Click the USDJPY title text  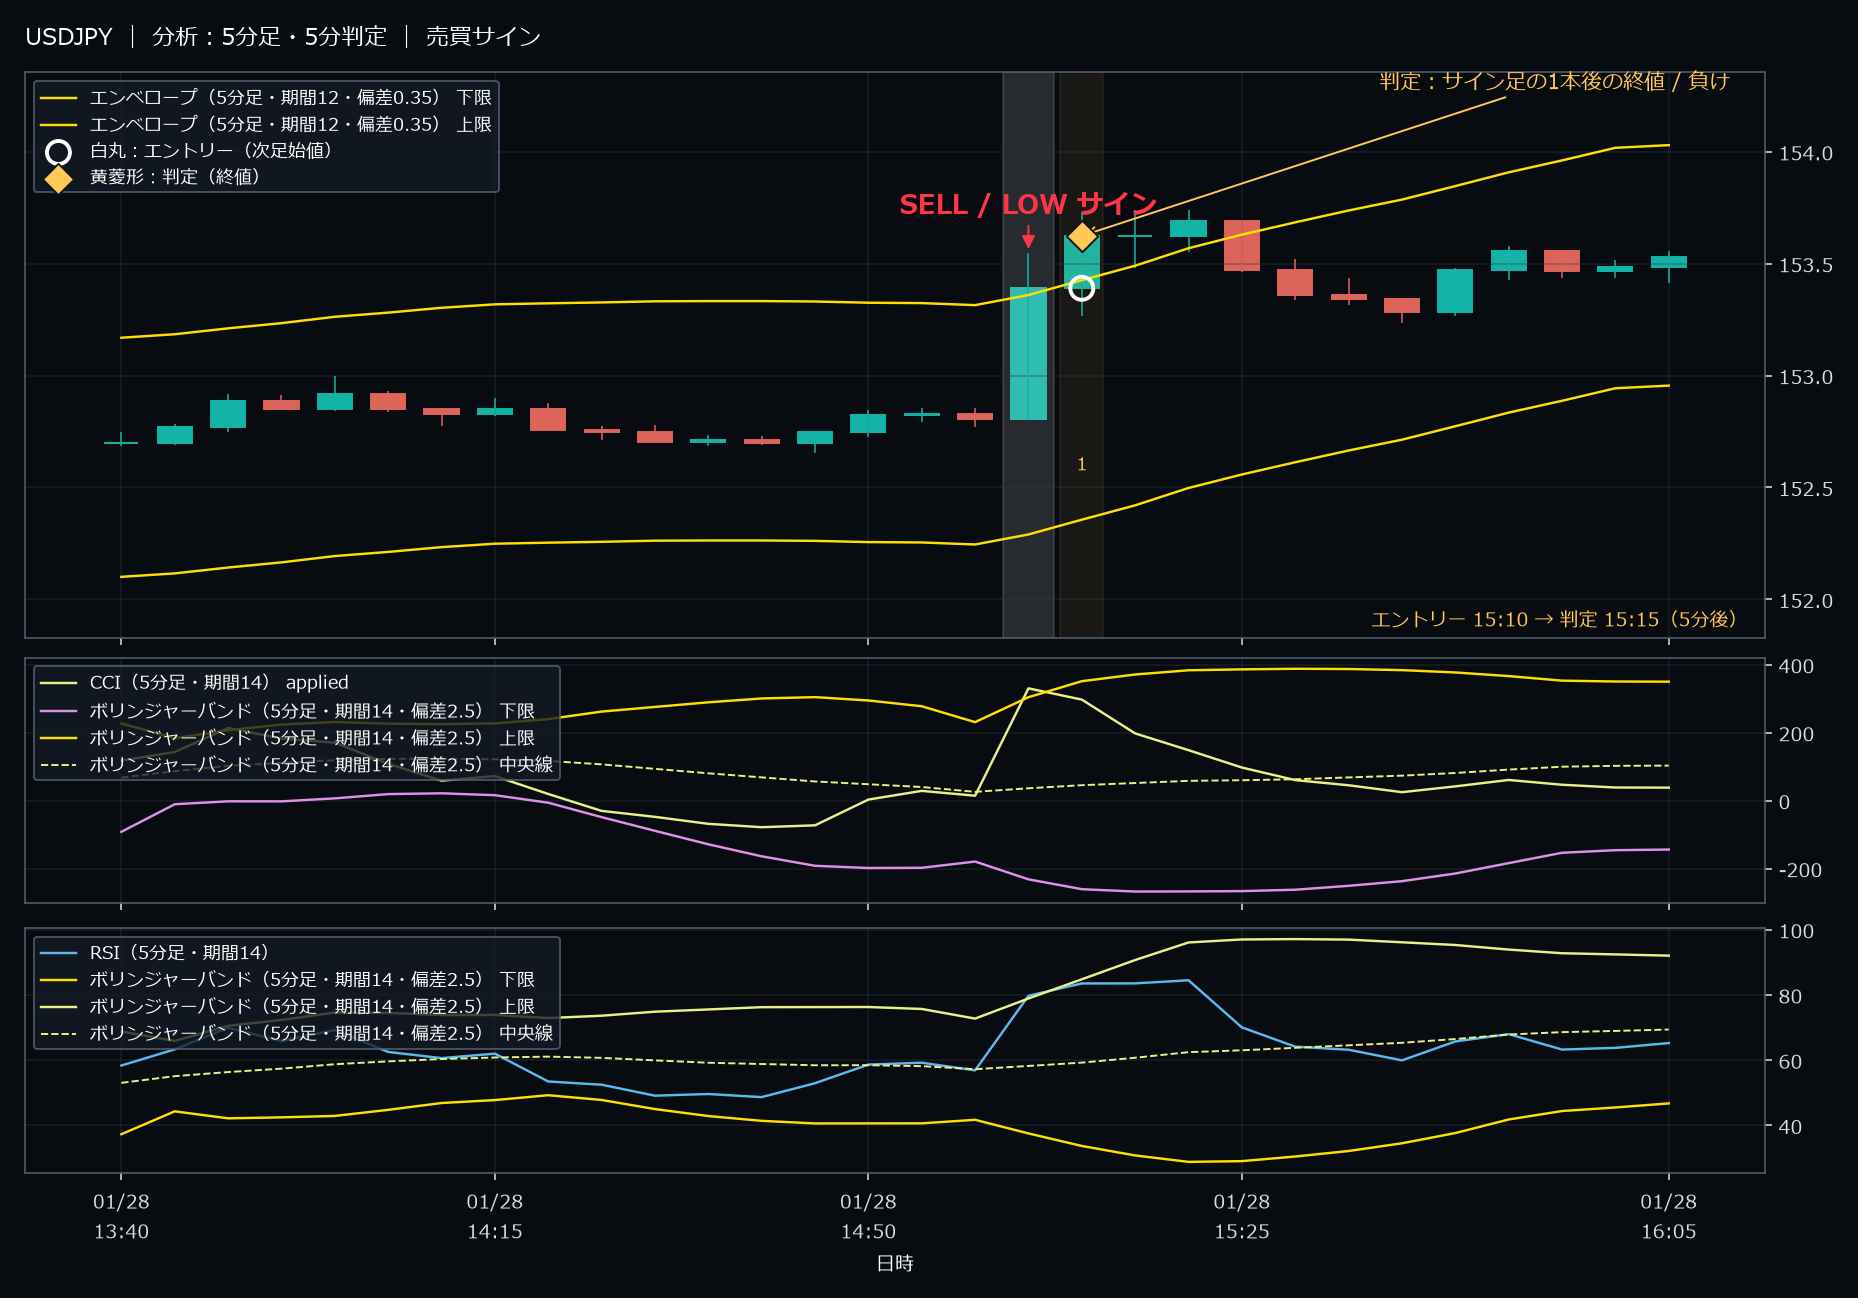(69, 37)
